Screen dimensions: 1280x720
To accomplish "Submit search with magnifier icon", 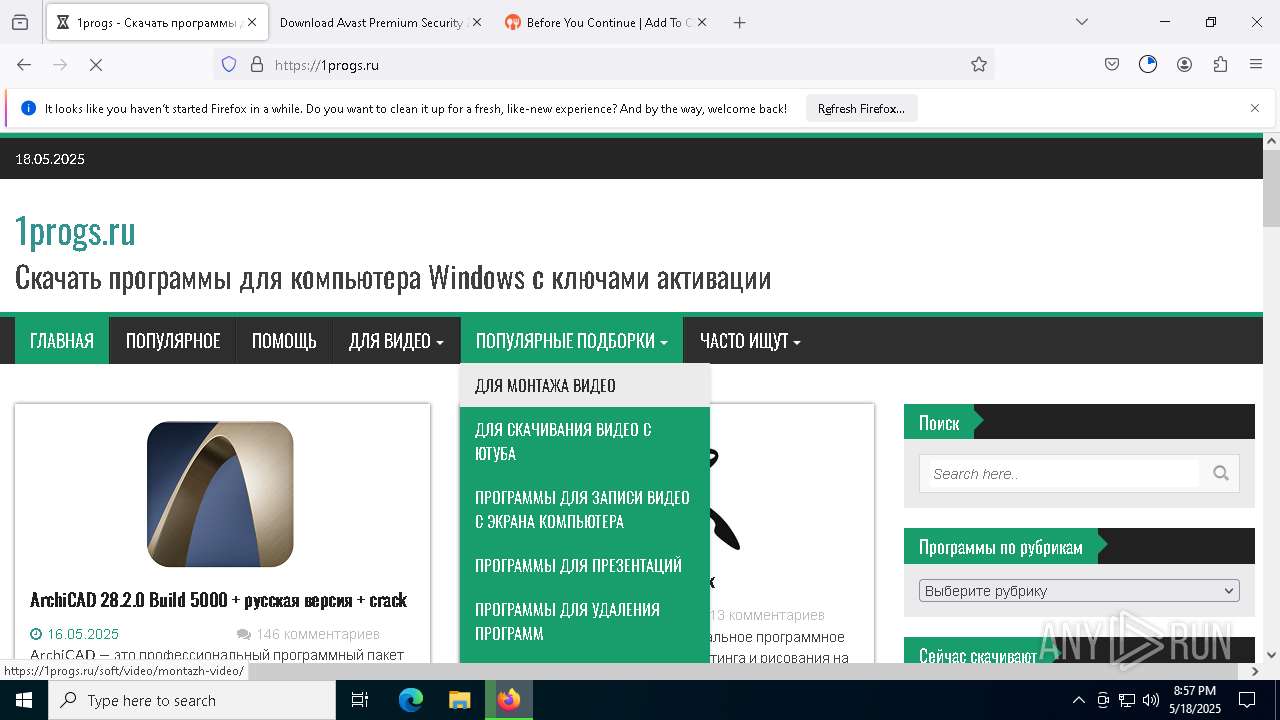I will tap(1221, 474).
